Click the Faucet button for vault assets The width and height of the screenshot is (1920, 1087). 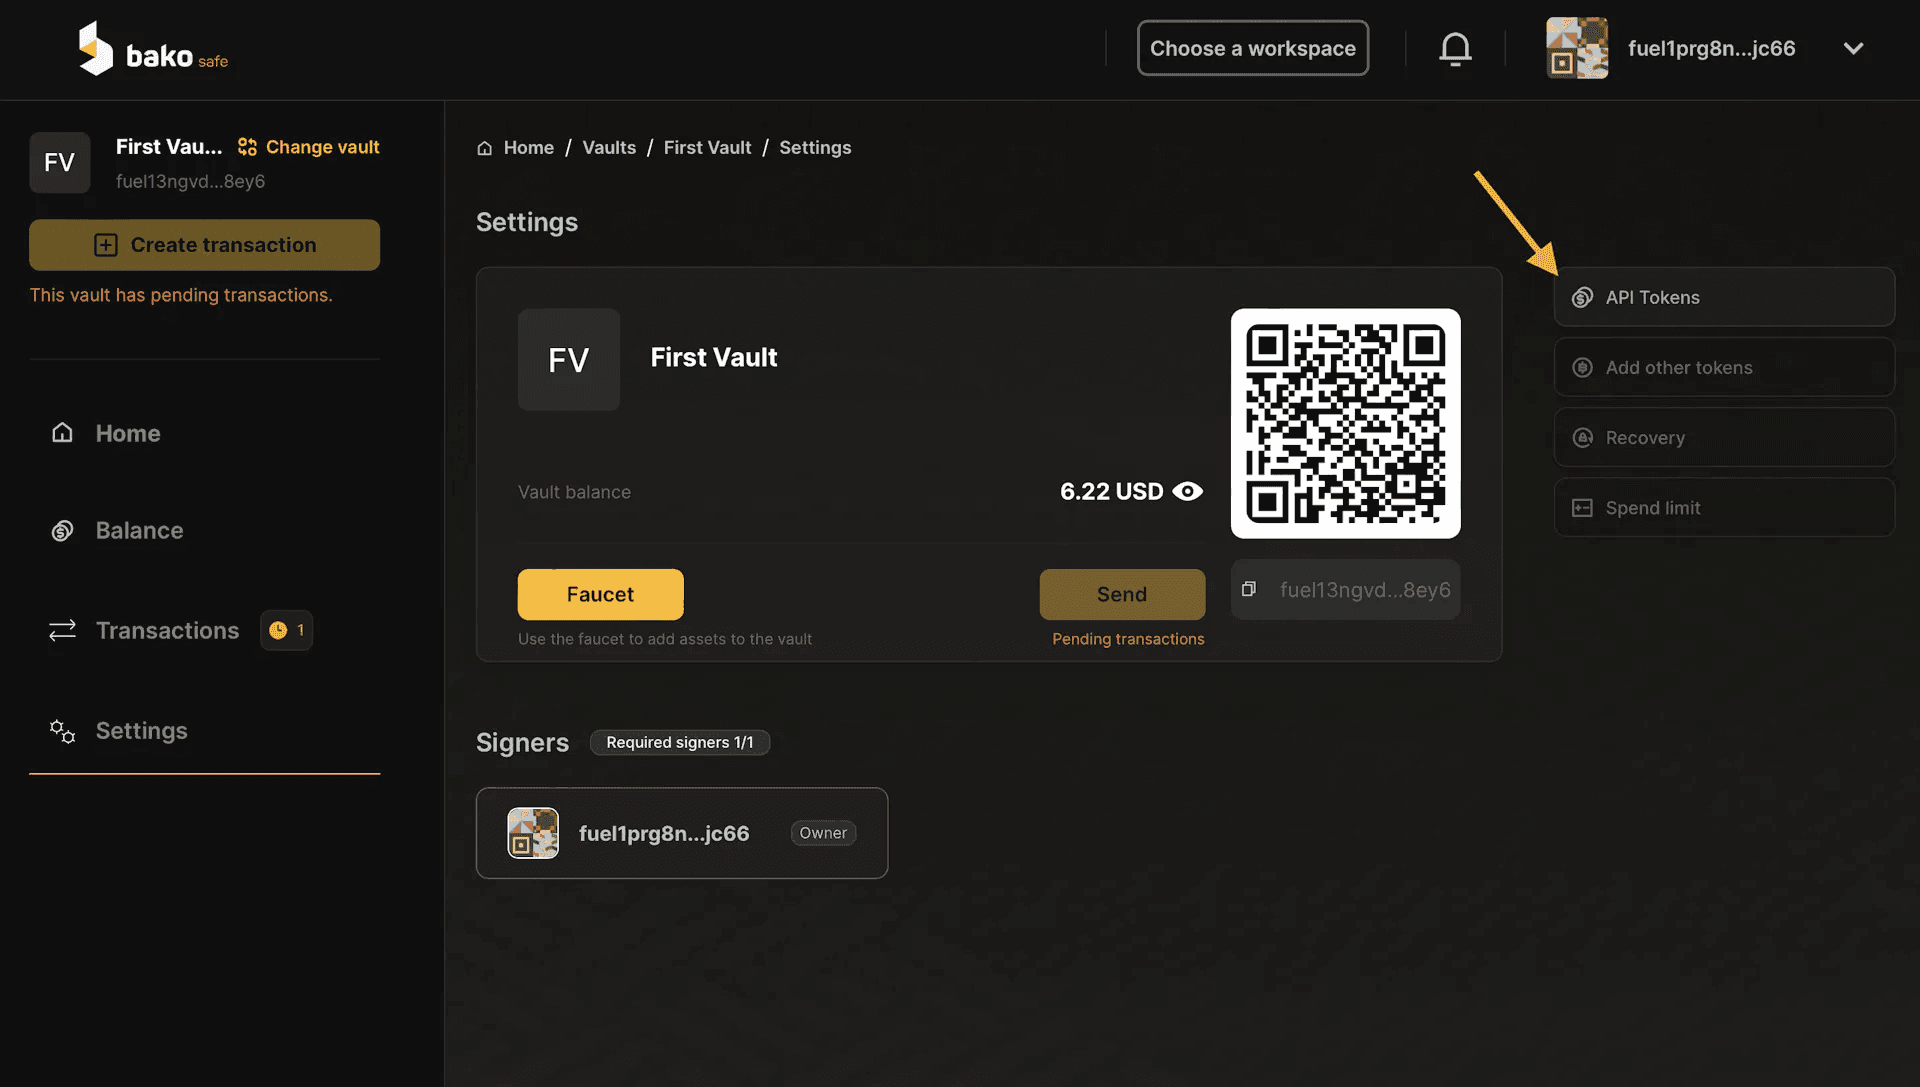599,594
